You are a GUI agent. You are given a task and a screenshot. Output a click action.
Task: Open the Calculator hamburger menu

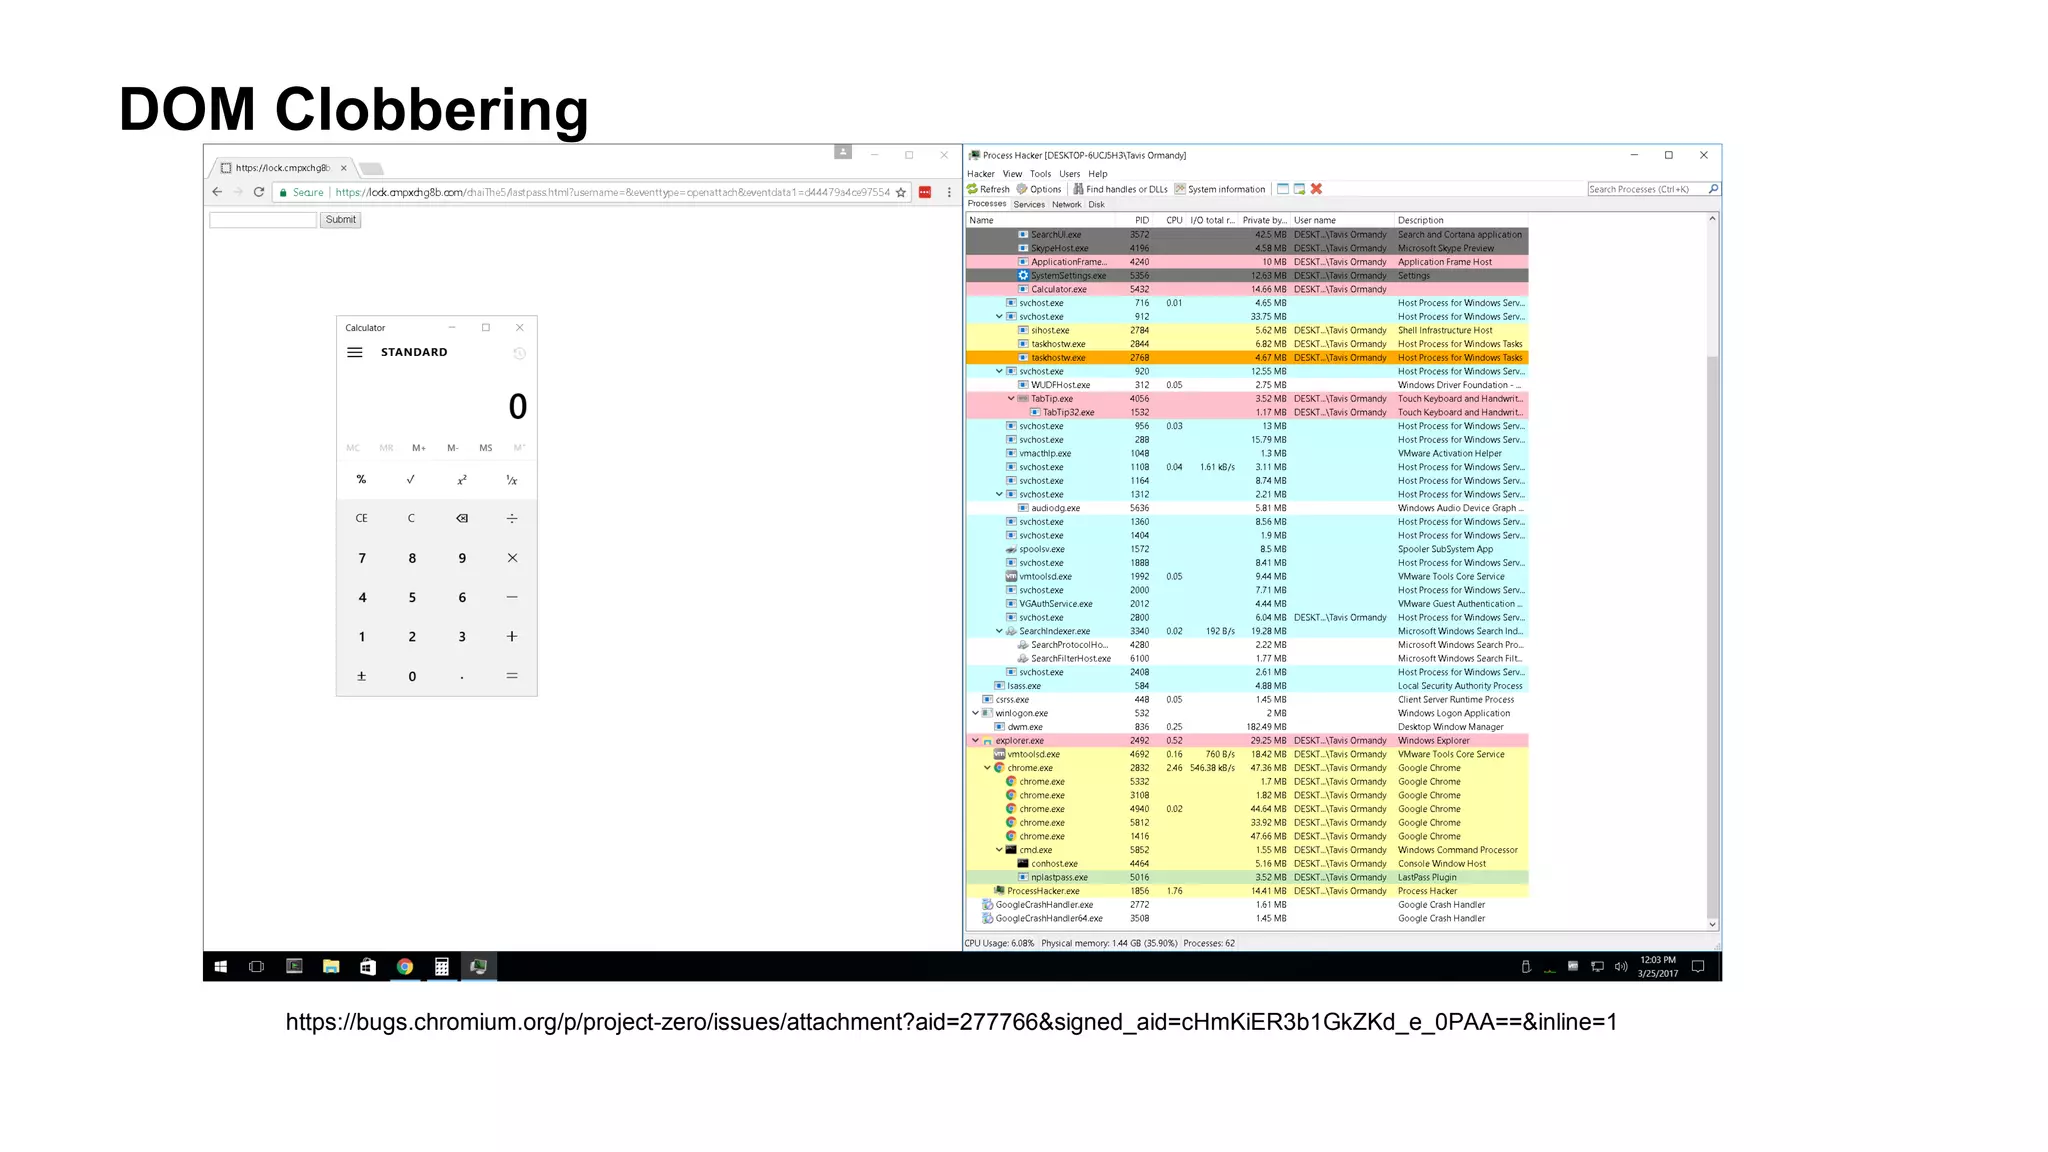point(354,352)
